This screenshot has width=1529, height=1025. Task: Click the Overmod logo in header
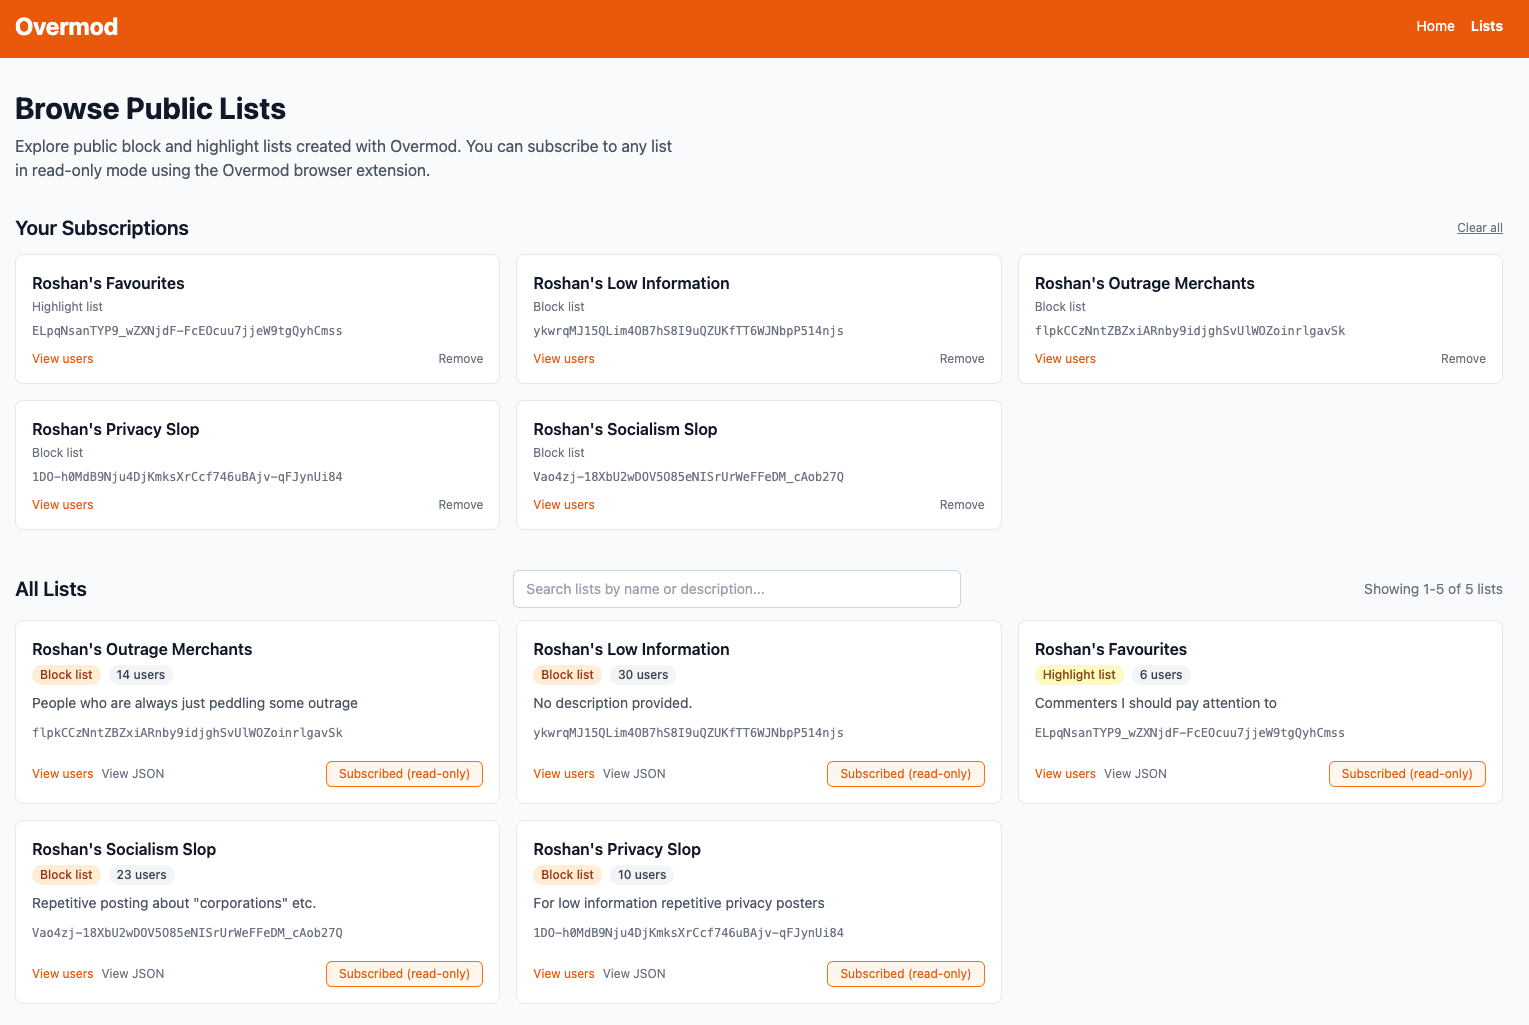pos(66,27)
